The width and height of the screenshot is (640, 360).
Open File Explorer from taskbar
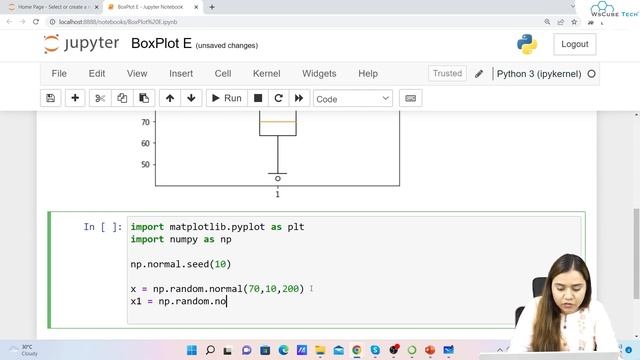[320, 350]
